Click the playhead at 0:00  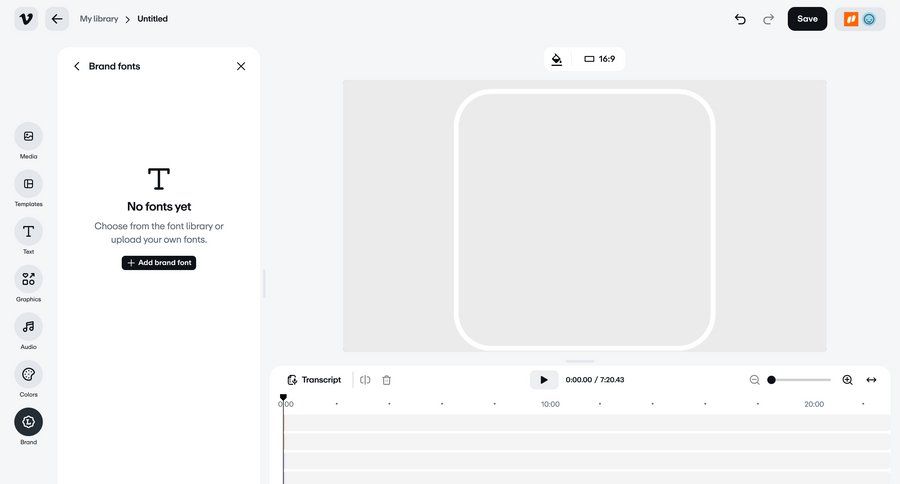pos(283,397)
